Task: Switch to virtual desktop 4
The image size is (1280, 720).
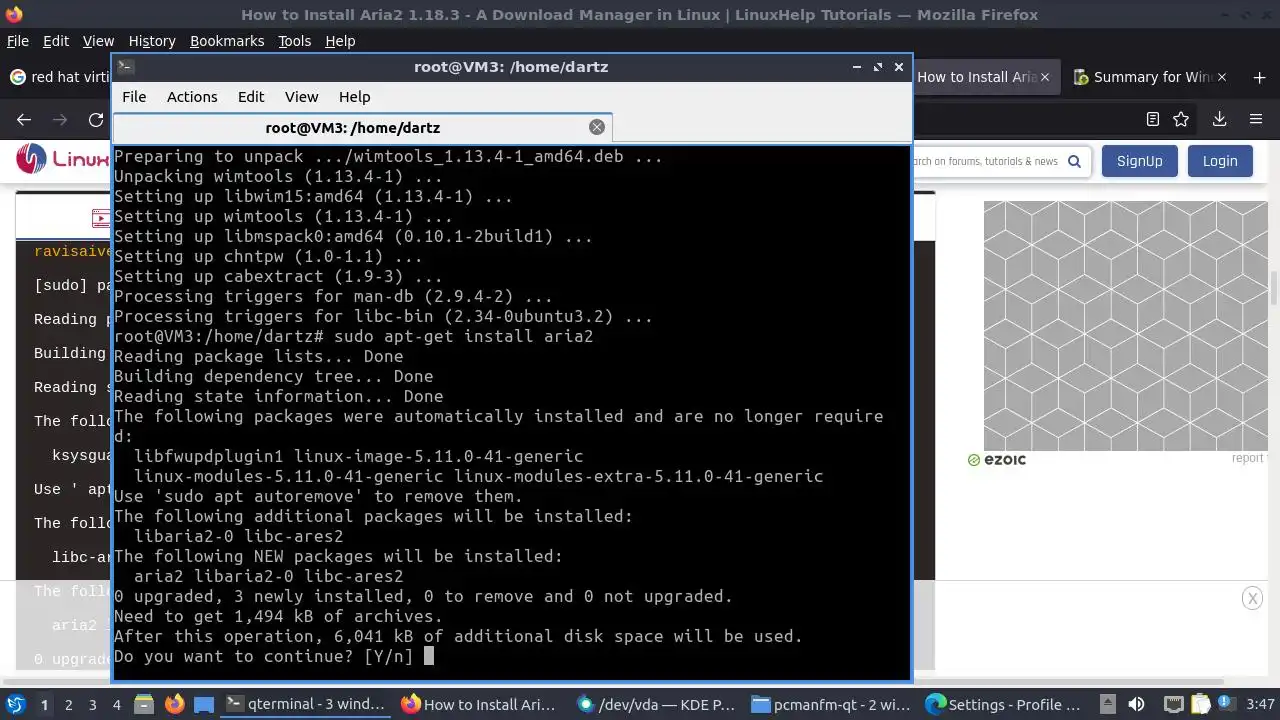Action: (117, 705)
